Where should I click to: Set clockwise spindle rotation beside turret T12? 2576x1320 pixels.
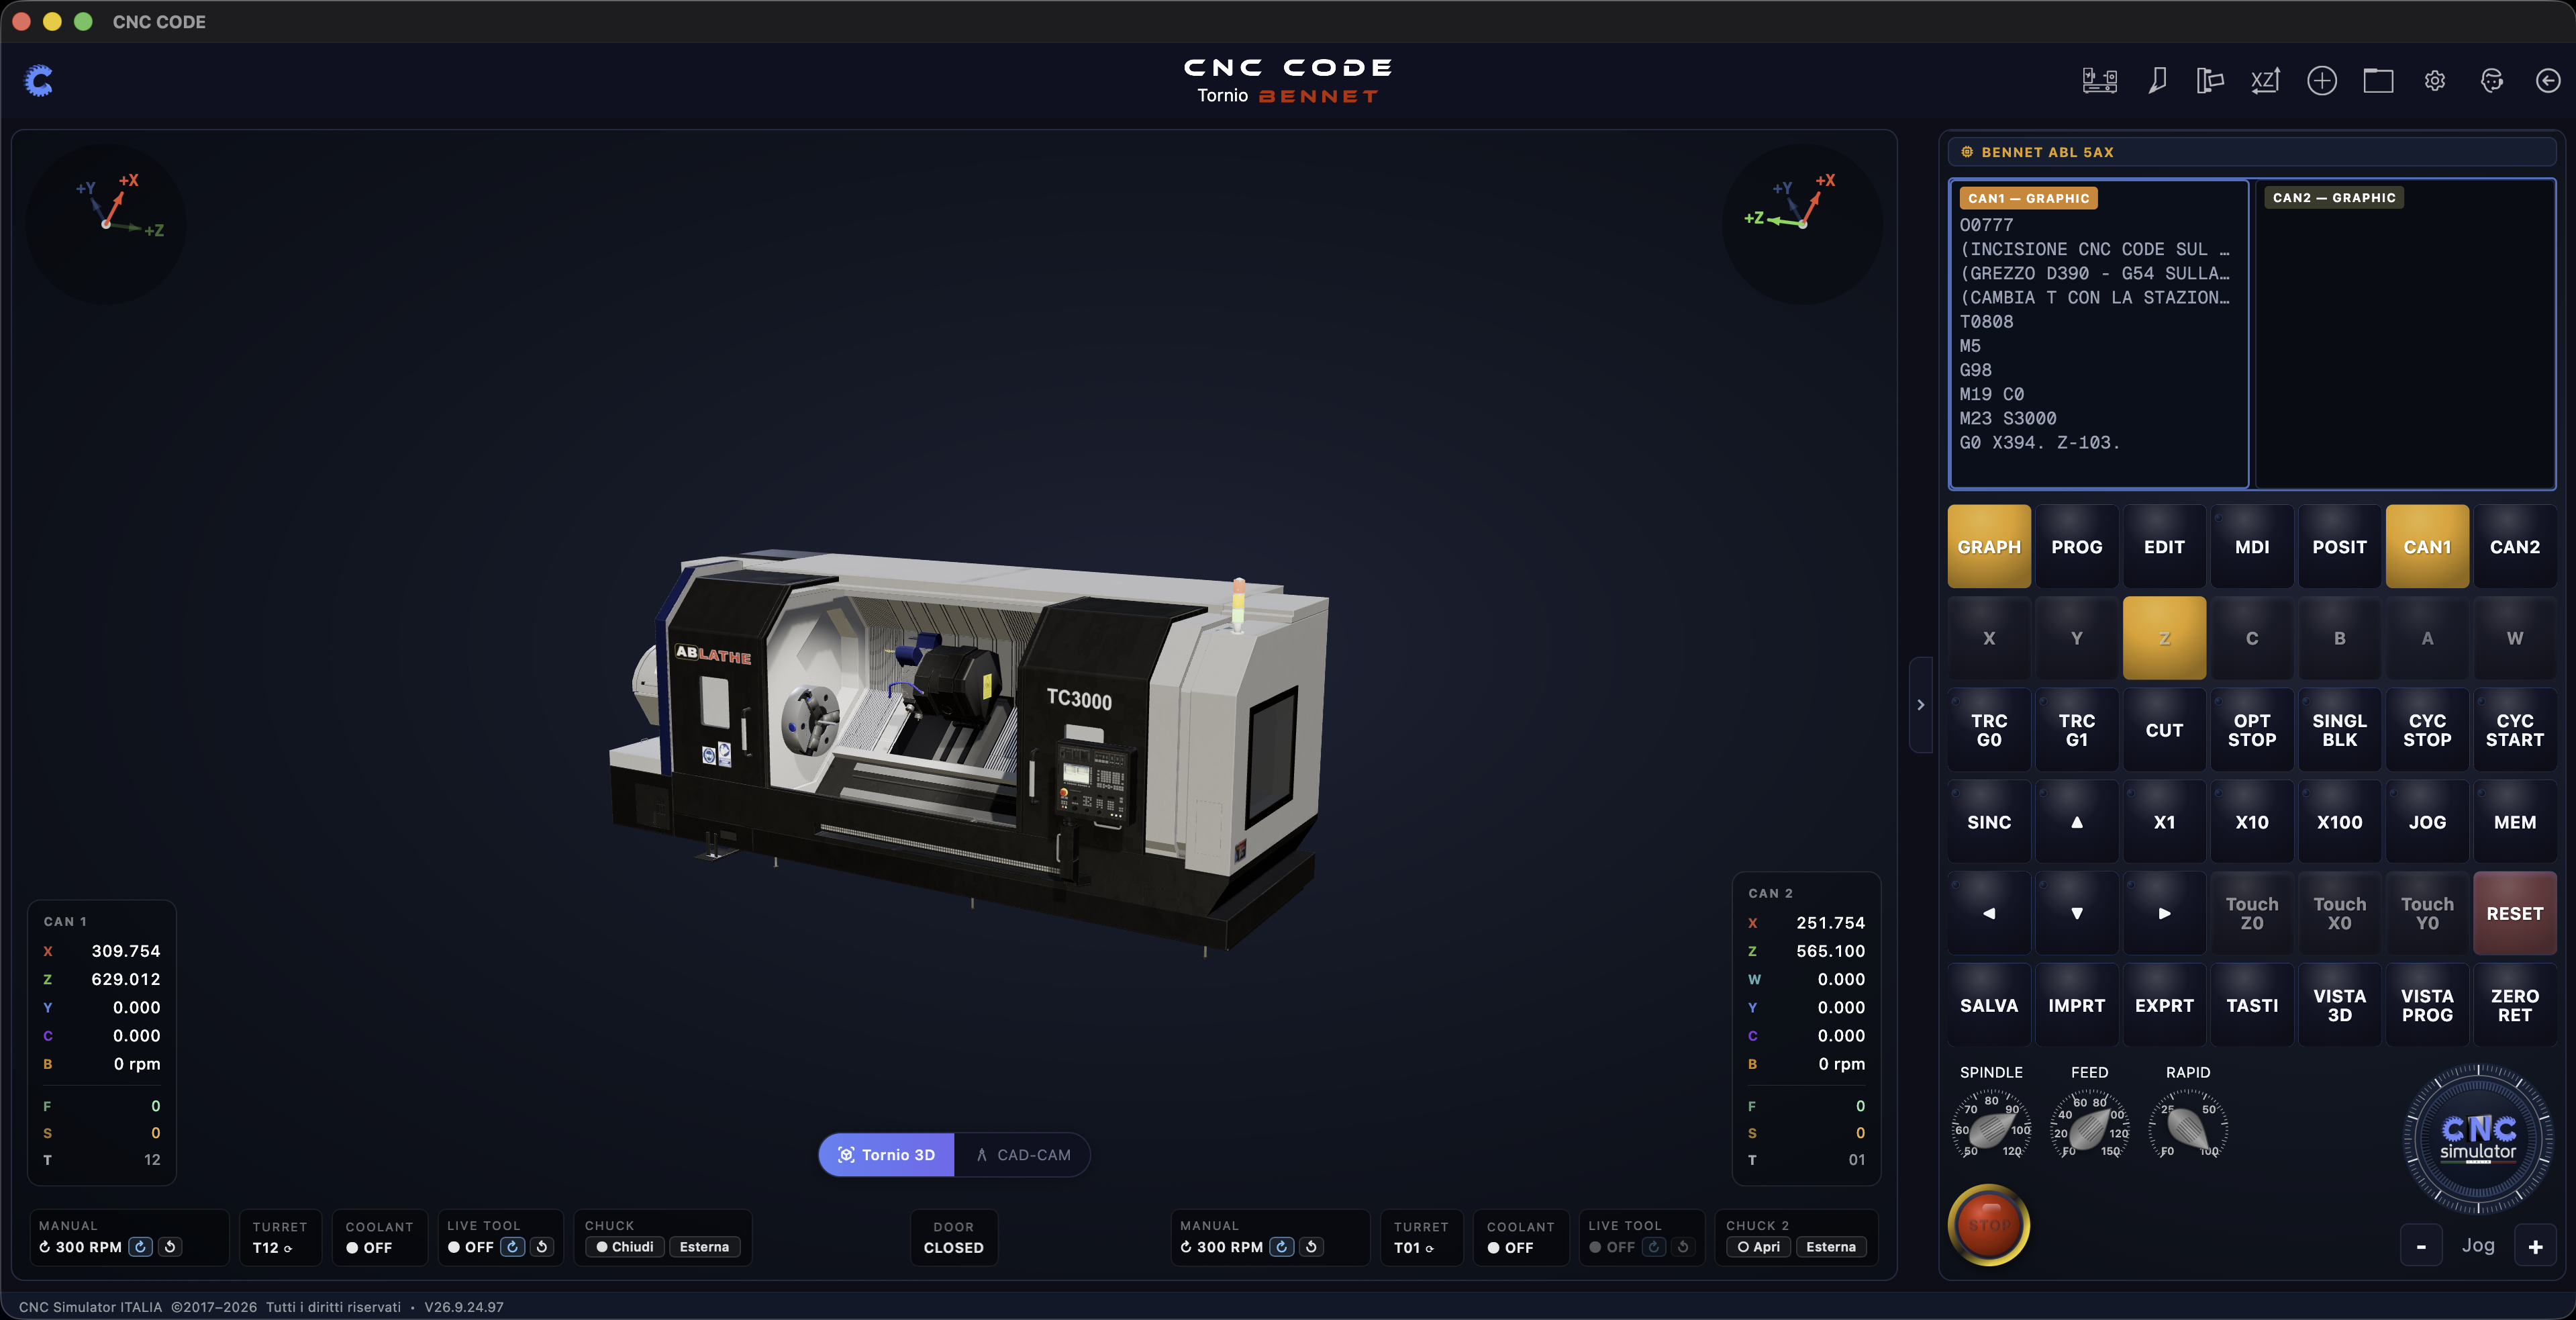(x=141, y=1247)
